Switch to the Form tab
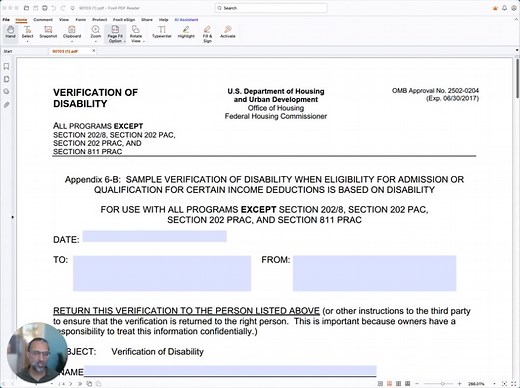The image size is (520, 388). coord(80,20)
